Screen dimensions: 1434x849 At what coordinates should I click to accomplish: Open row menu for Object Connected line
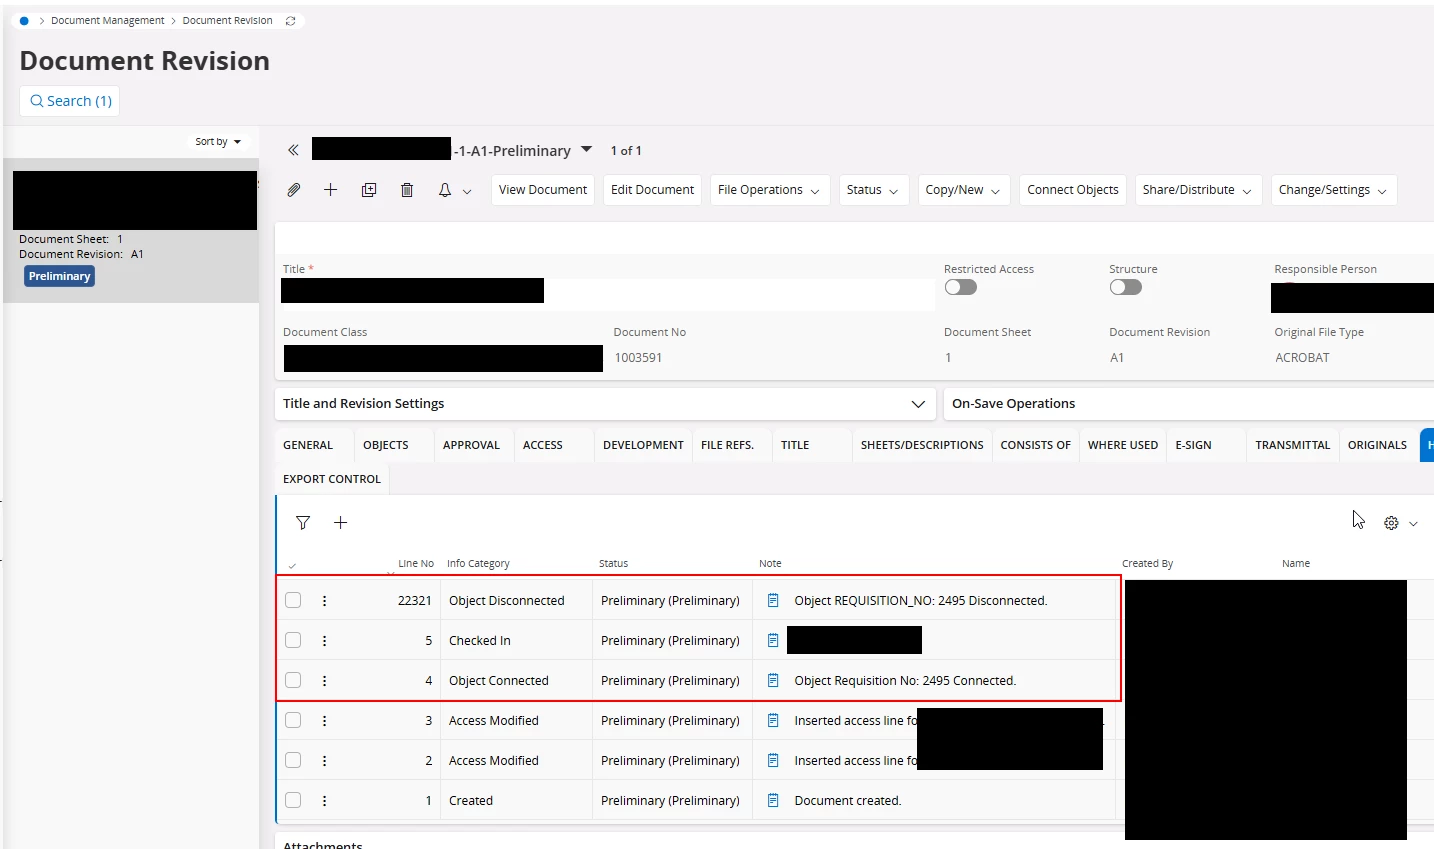pyautogui.click(x=324, y=681)
